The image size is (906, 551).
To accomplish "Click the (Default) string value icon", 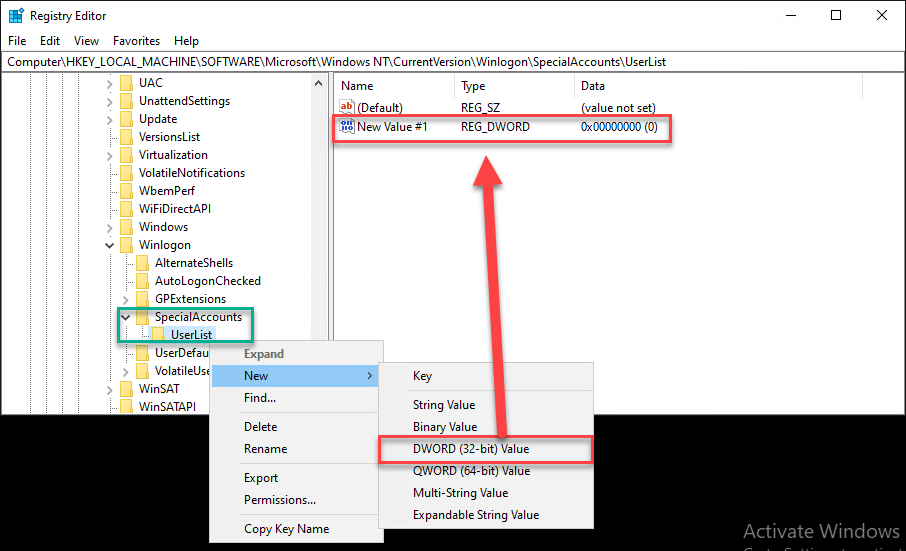I will point(347,107).
